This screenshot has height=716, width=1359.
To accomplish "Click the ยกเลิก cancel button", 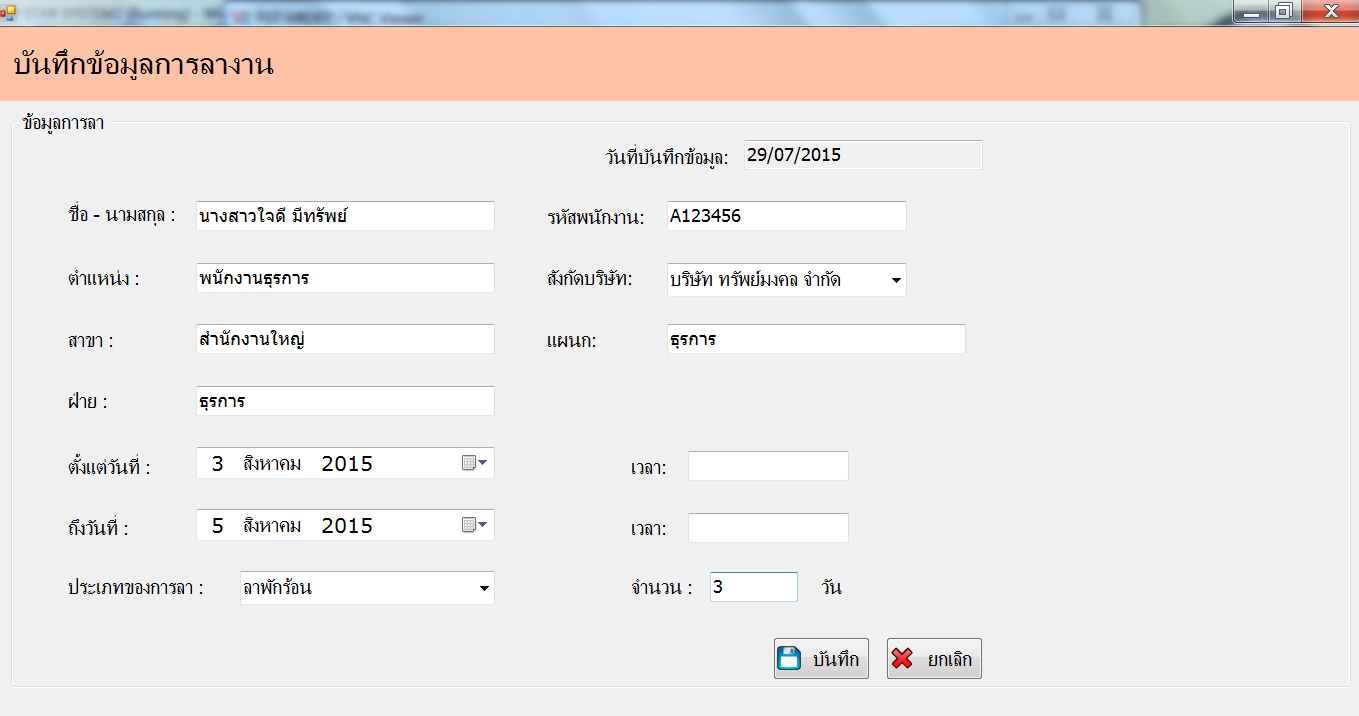I will point(934,659).
